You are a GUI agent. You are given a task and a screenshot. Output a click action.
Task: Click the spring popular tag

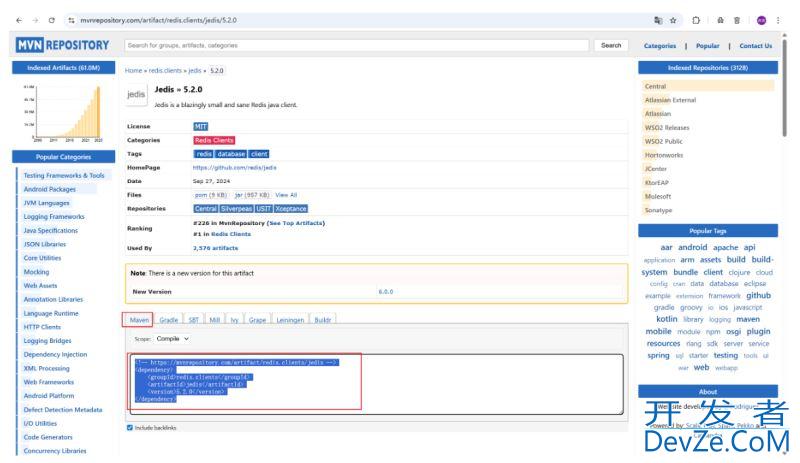[658, 356]
